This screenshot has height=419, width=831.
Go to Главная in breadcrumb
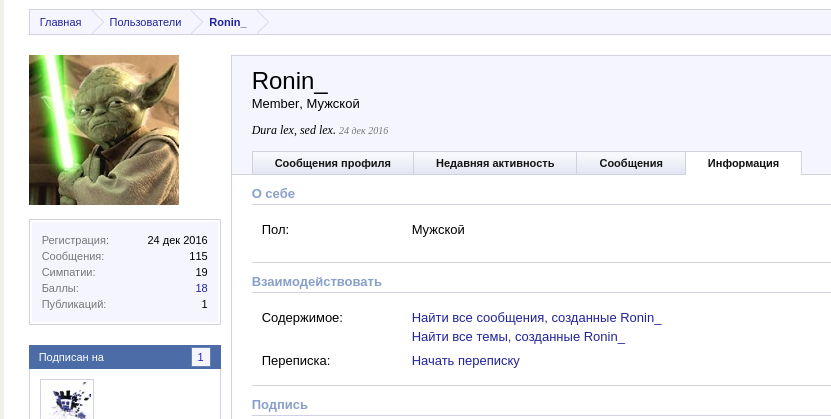[60, 22]
